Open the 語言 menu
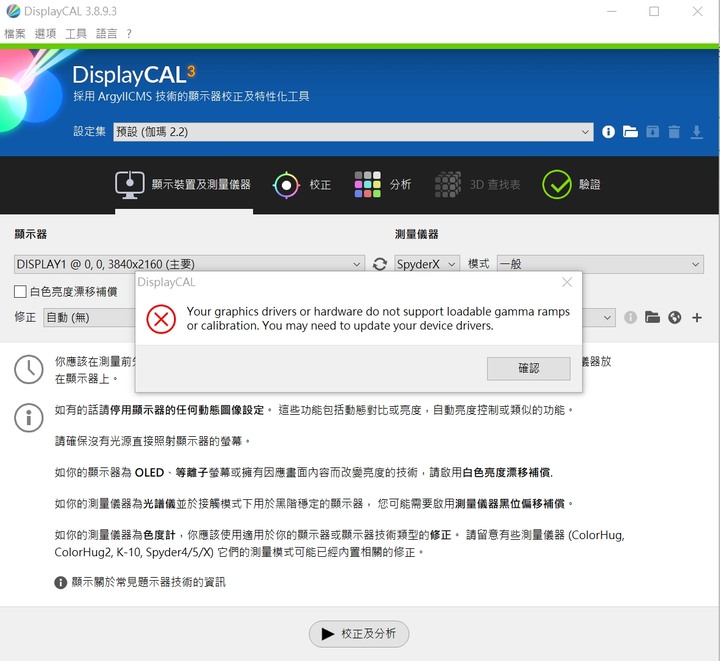Viewport: 720px width, 661px height. pos(107,34)
